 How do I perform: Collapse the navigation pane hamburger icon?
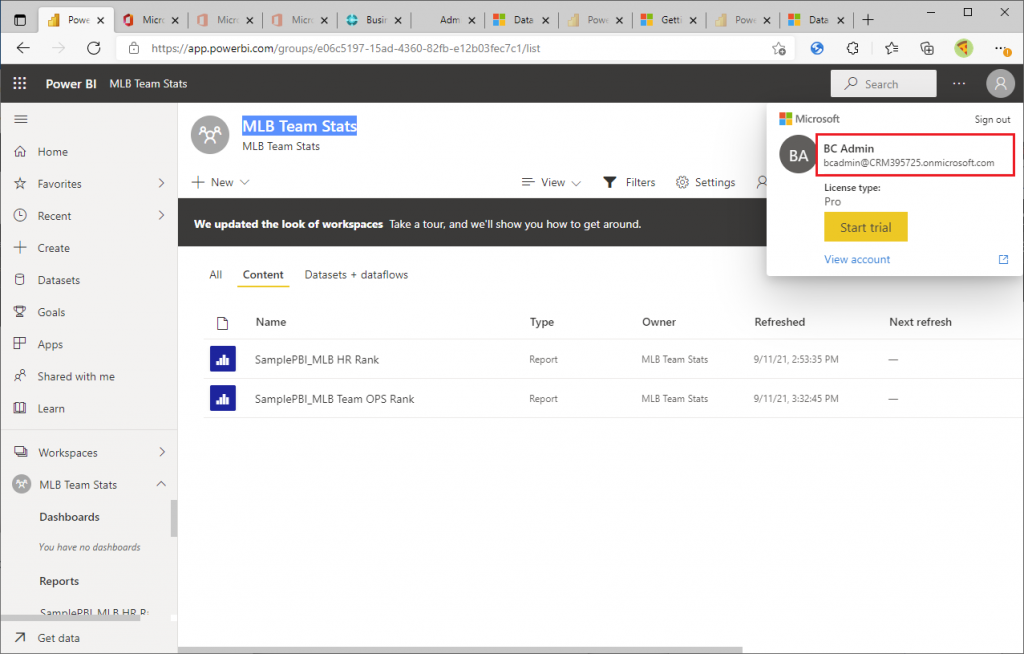[x=21, y=119]
